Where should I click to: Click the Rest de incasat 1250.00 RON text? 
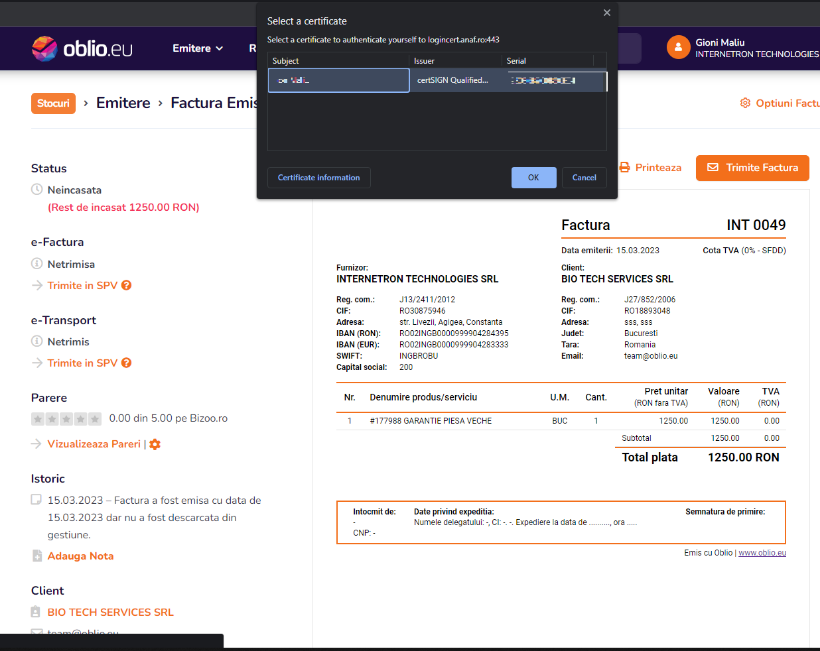(123, 207)
